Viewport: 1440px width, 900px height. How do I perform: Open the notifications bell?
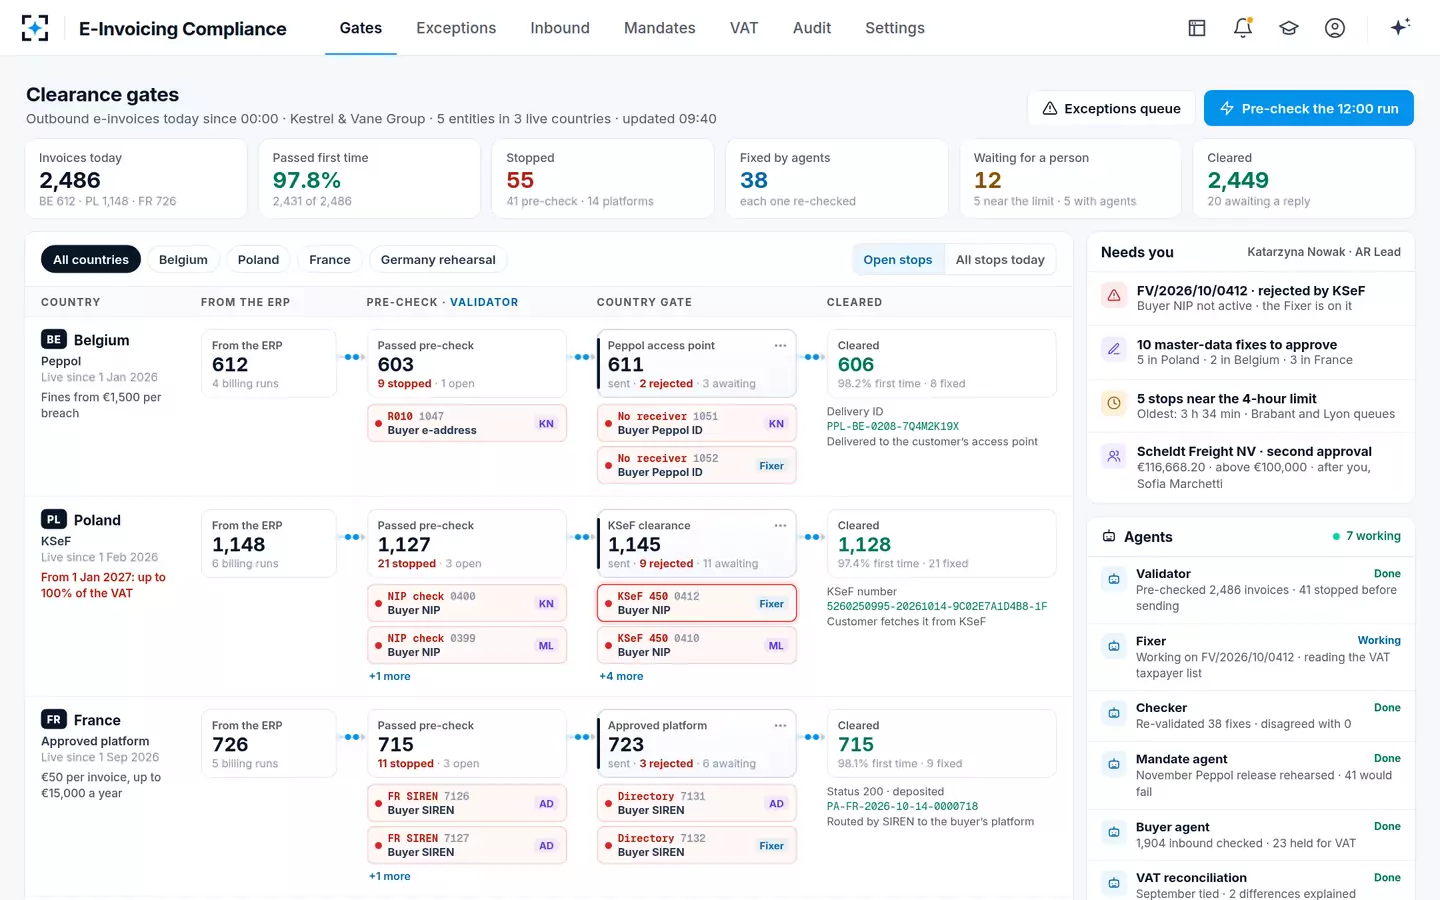1243,28
